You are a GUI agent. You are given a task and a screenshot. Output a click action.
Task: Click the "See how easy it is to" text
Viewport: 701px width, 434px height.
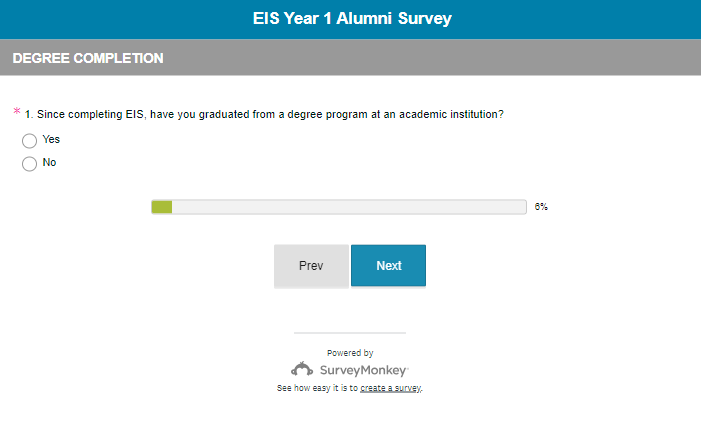pyautogui.click(x=317, y=388)
